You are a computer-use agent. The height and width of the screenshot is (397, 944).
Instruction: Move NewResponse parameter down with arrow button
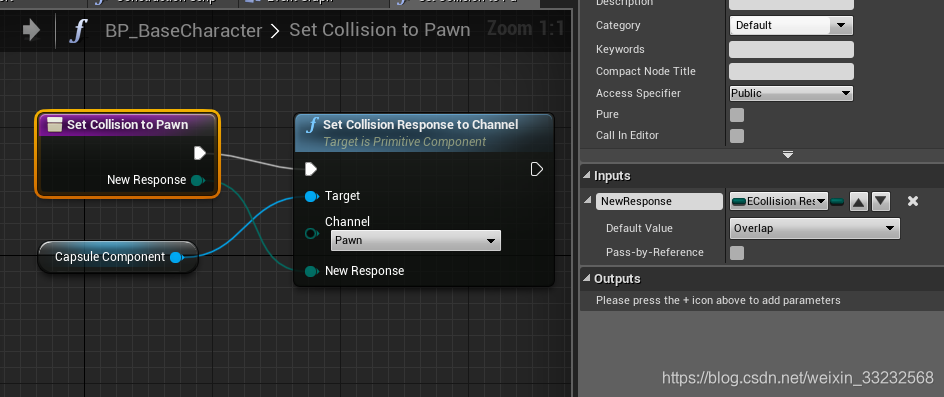point(881,202)
